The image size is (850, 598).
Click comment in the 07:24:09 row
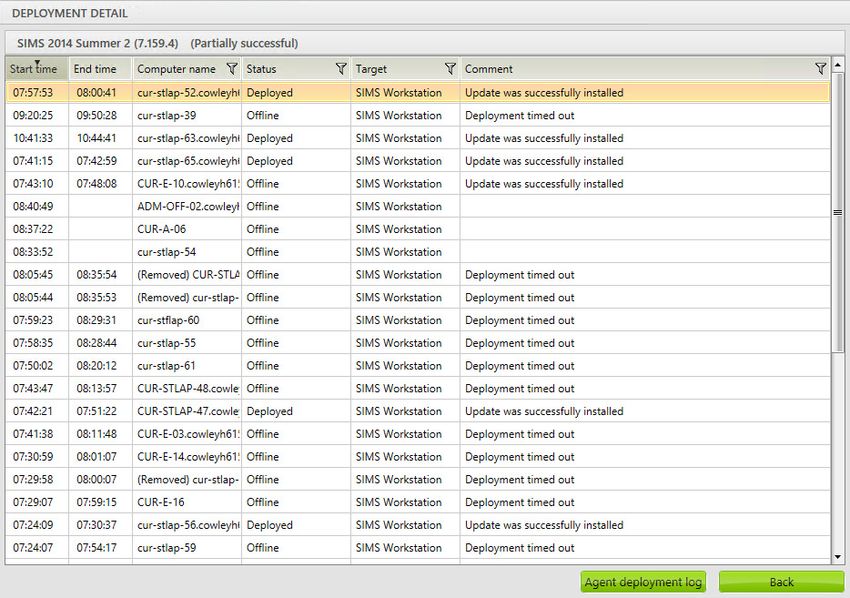click(x=544, y=525)
